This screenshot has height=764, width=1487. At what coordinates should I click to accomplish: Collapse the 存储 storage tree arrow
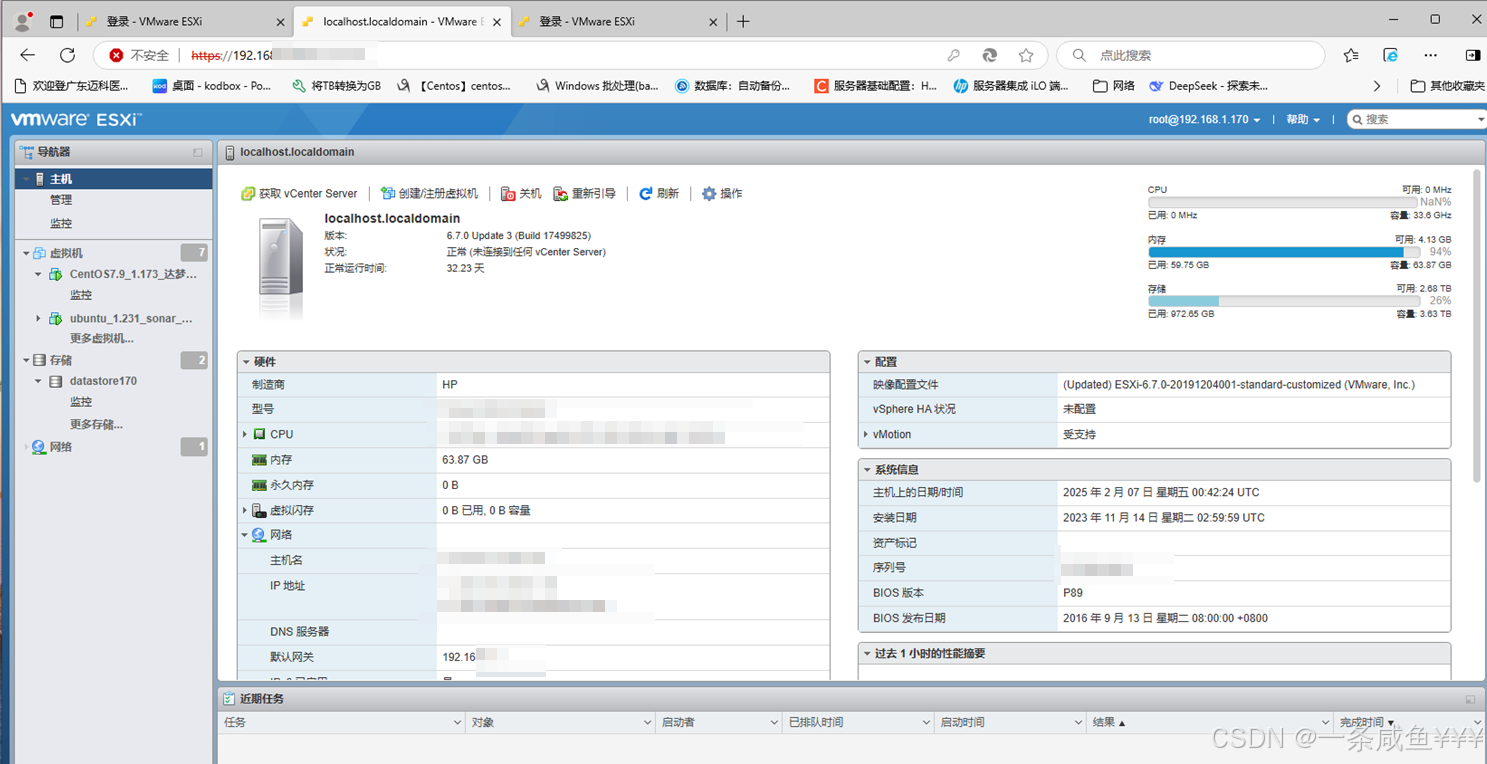[x=27, y=360]
